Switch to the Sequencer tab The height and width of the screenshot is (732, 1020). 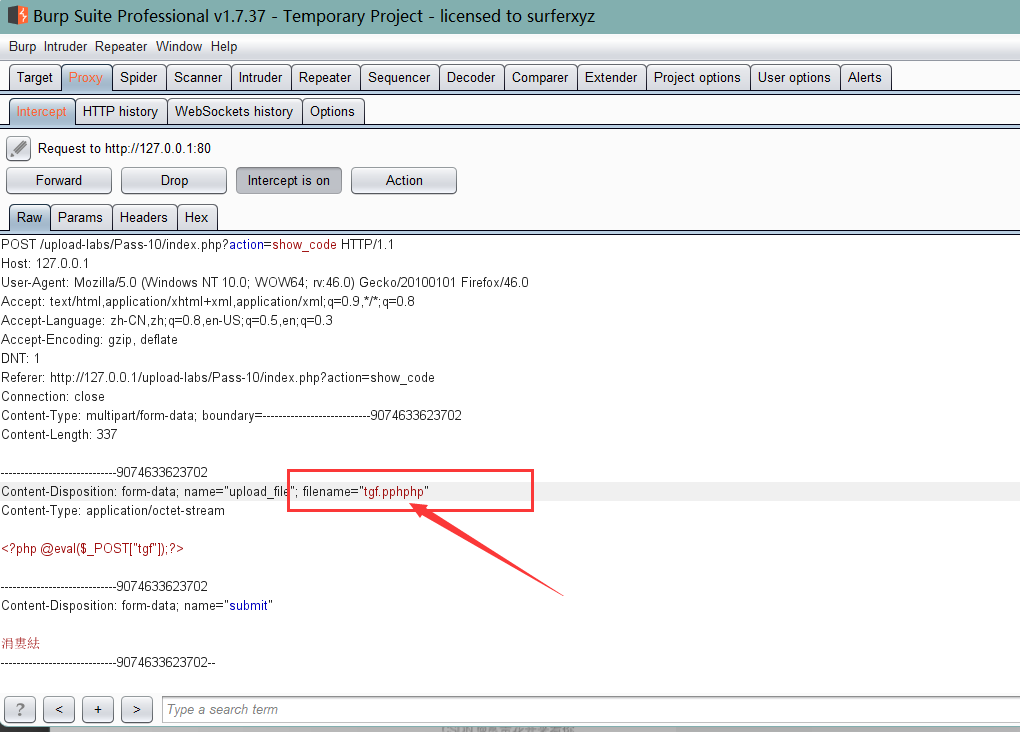pos(399,77)
